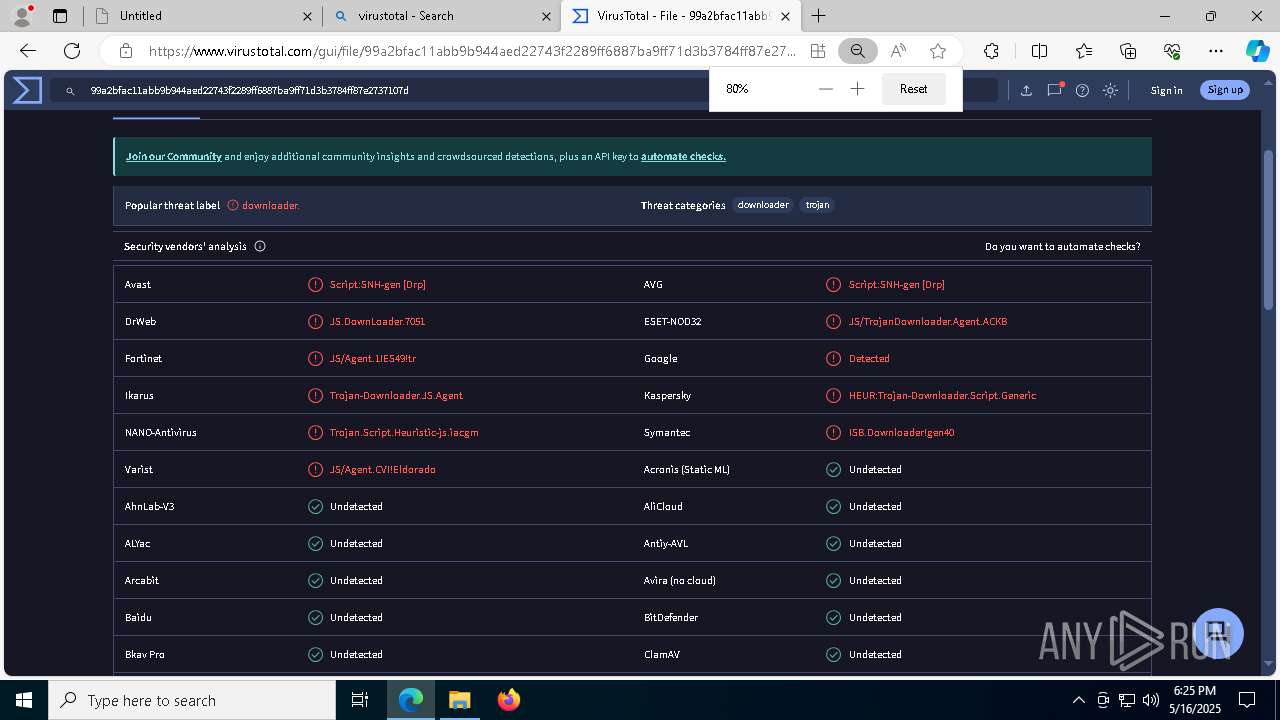
Task: Click Do you want to automate checks?
Action: coord(1062,246)
